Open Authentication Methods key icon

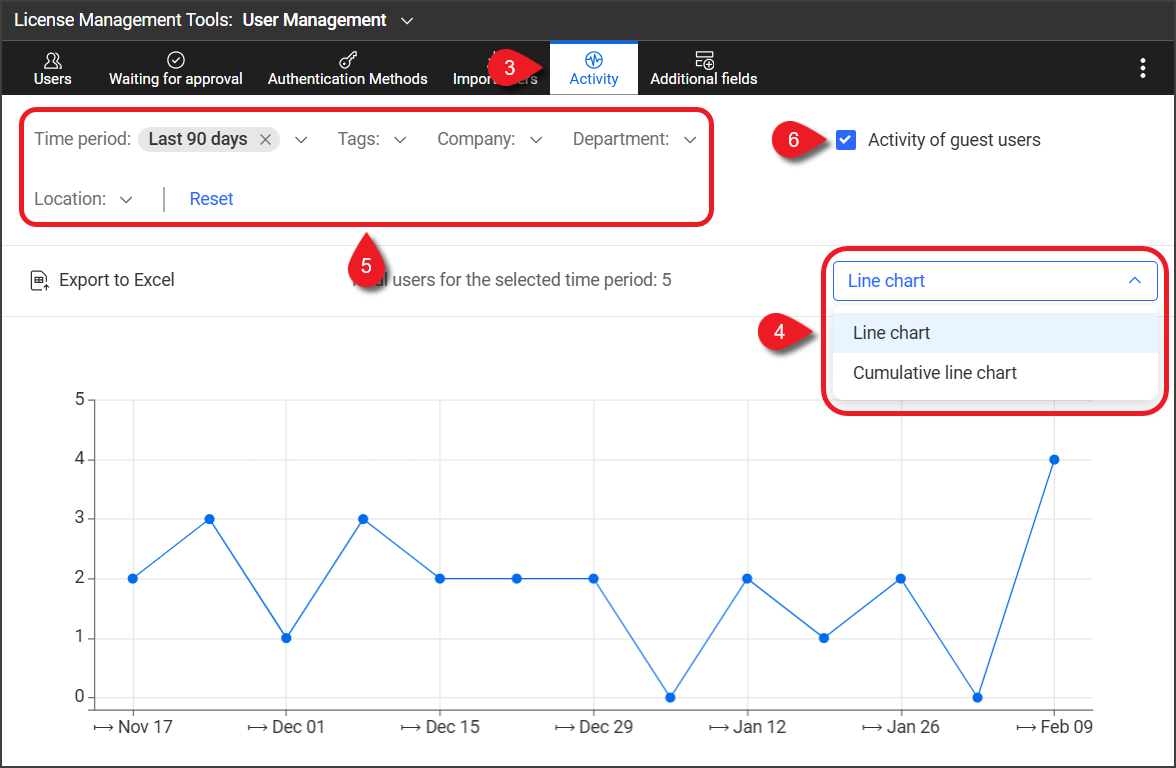pyautogui.click(x=347, y=61)
